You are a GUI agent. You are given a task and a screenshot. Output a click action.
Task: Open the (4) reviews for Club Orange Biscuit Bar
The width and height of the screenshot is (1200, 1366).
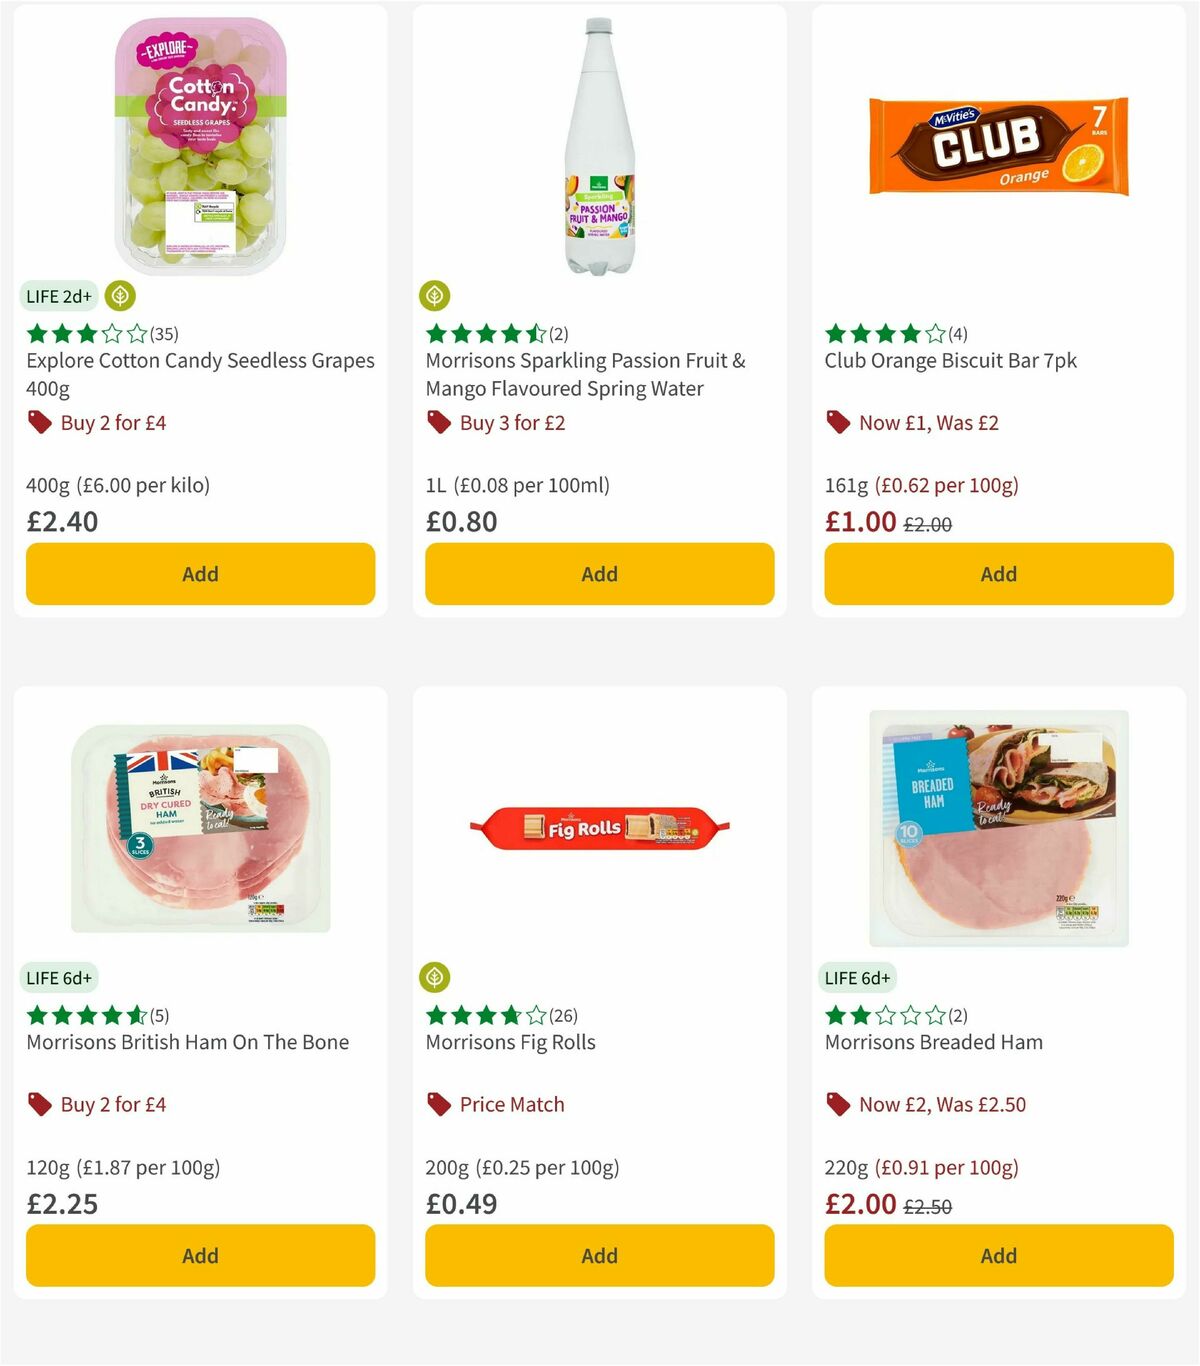[958, 333]
